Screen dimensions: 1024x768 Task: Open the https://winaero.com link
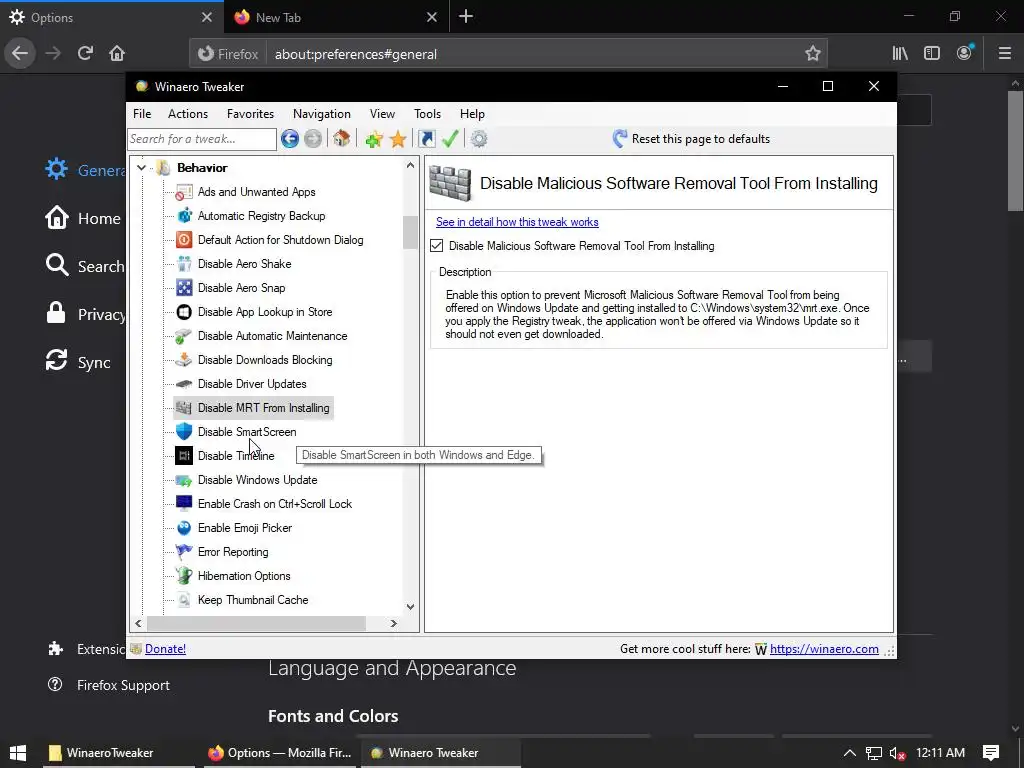[824, 648]
